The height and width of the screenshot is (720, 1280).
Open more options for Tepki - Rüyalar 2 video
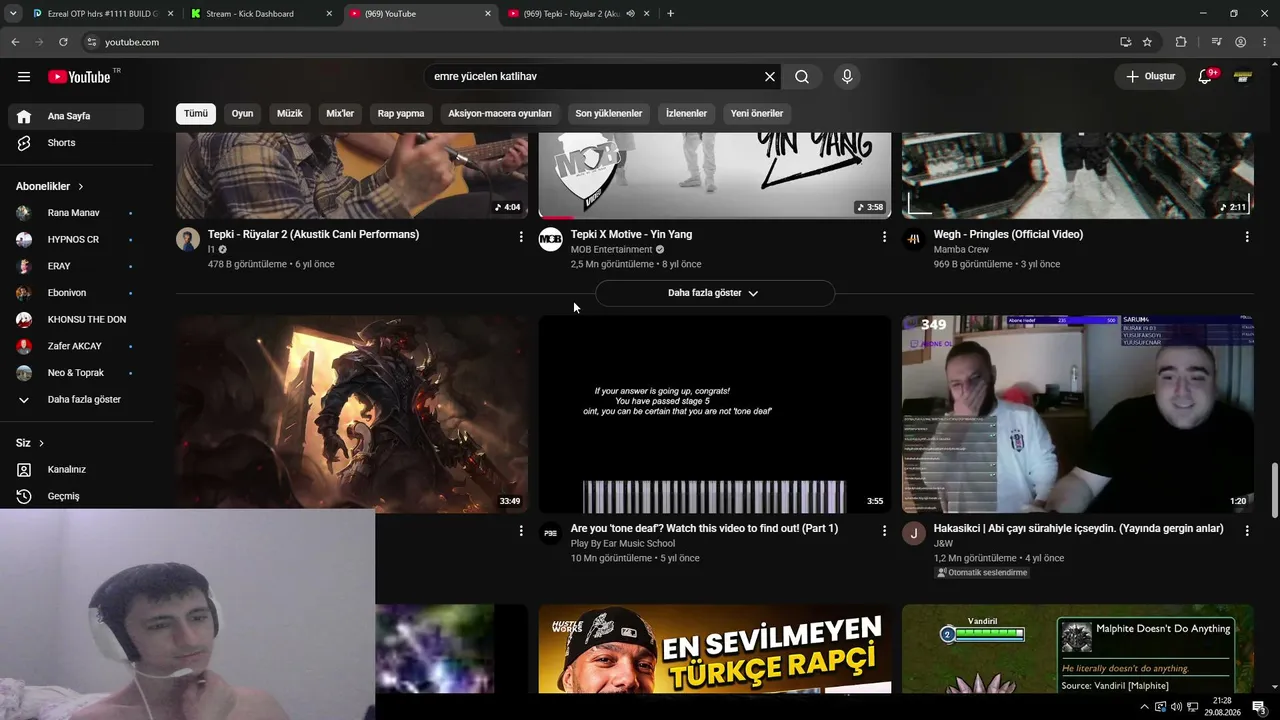521,237
